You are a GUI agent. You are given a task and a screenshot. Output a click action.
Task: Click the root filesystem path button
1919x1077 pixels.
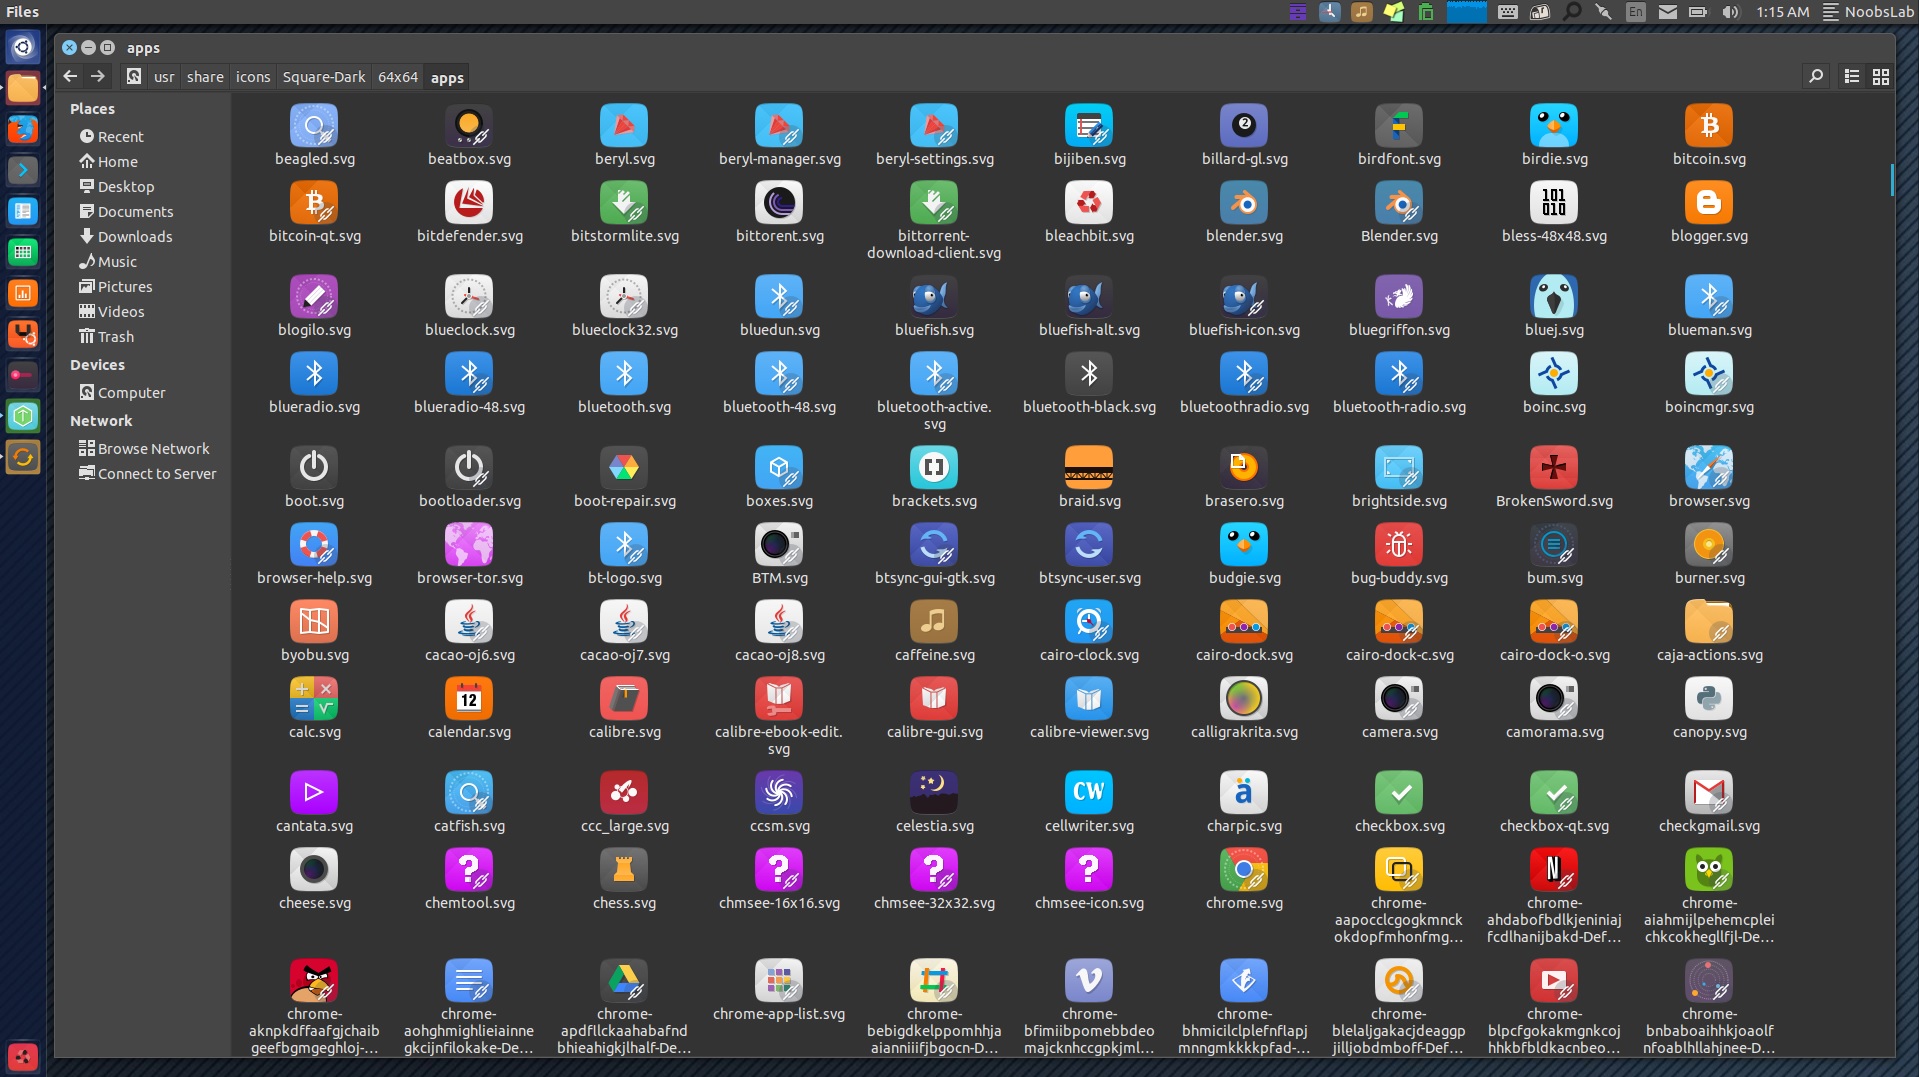[133, 77]
